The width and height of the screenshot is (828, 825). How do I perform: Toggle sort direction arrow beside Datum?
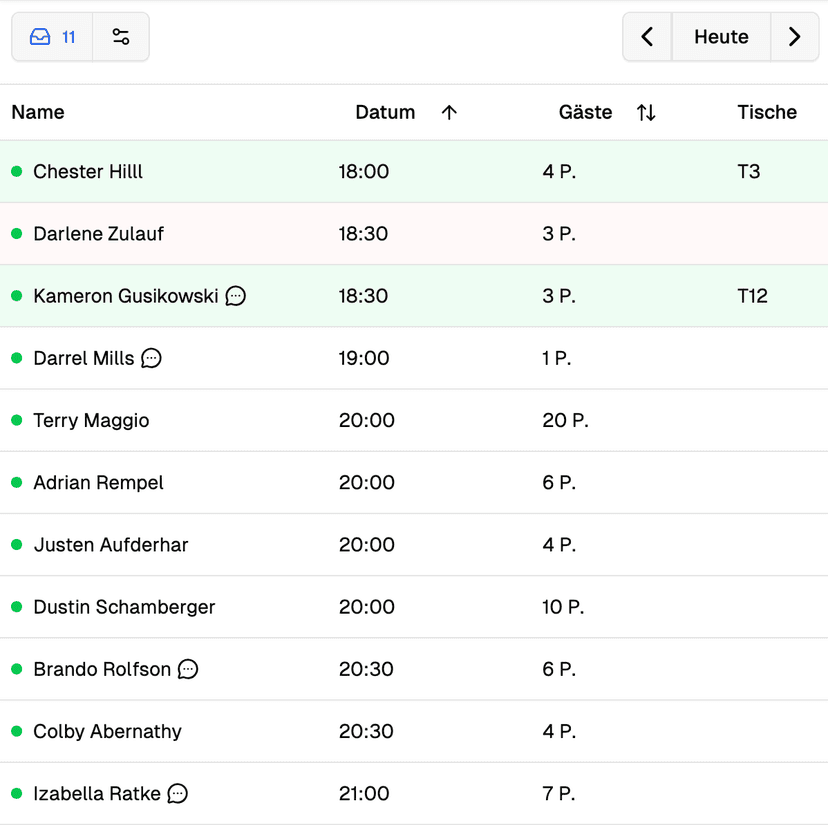pos(449,113)
